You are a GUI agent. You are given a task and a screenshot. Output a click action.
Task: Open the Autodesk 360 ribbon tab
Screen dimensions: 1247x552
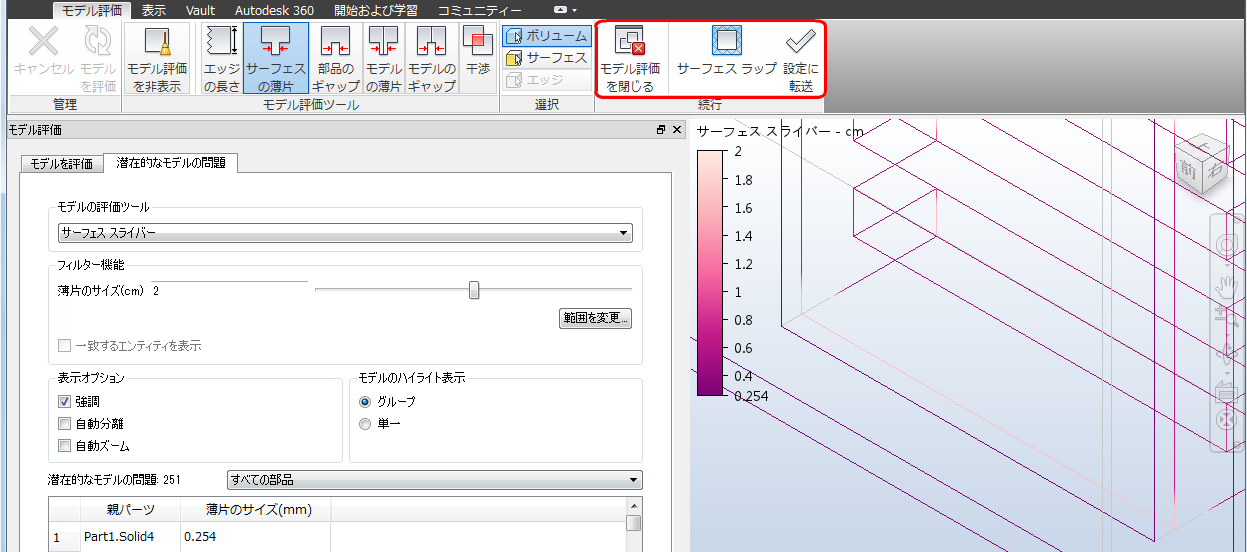tap(274, 10)
